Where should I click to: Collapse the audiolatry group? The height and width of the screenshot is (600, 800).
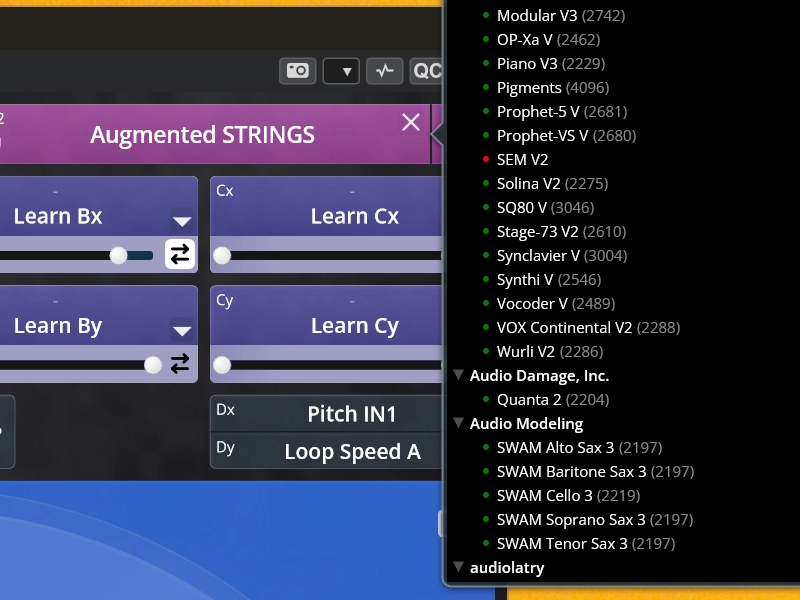tap(459, 567)
